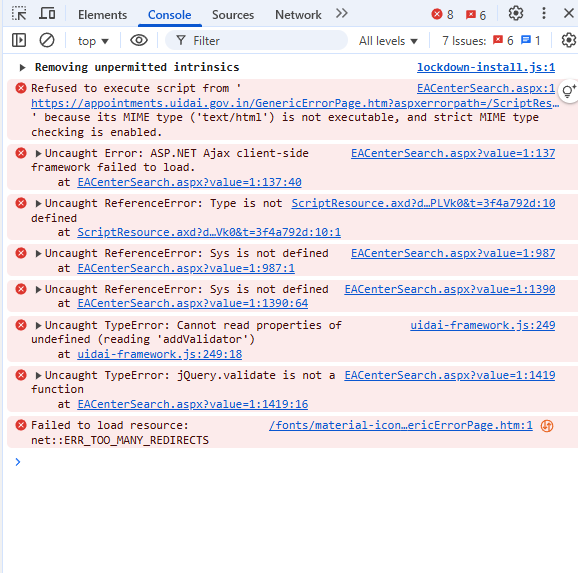Image resolution: width=578 pixels, height=573 pixels.
Task: Open EACenterSearch.aspx?value=1:1390 source link
Action: 450,289
